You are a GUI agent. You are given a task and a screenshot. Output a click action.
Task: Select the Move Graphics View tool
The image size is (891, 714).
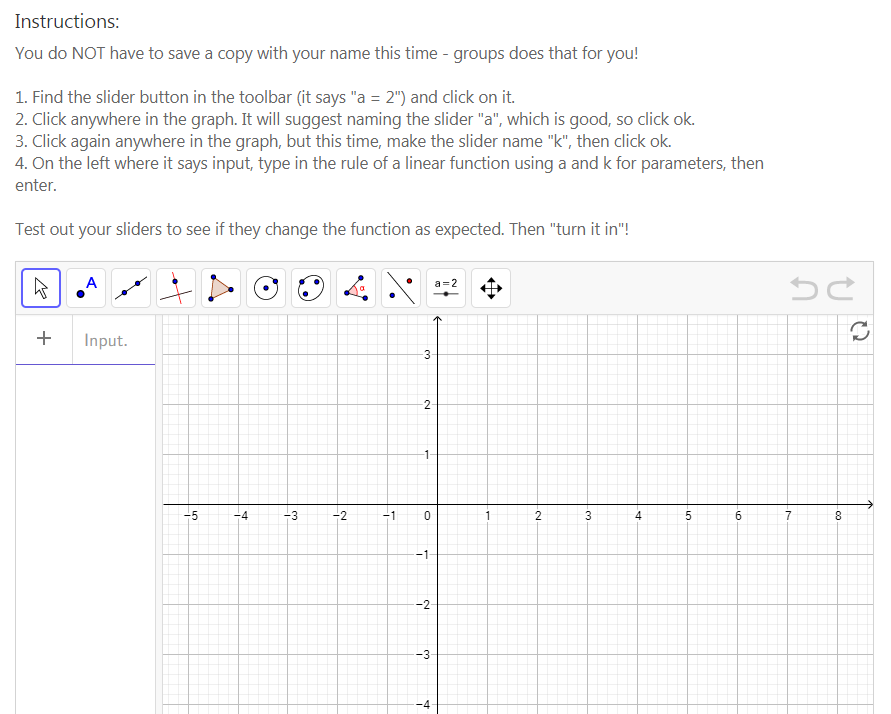tap(491, 288)
